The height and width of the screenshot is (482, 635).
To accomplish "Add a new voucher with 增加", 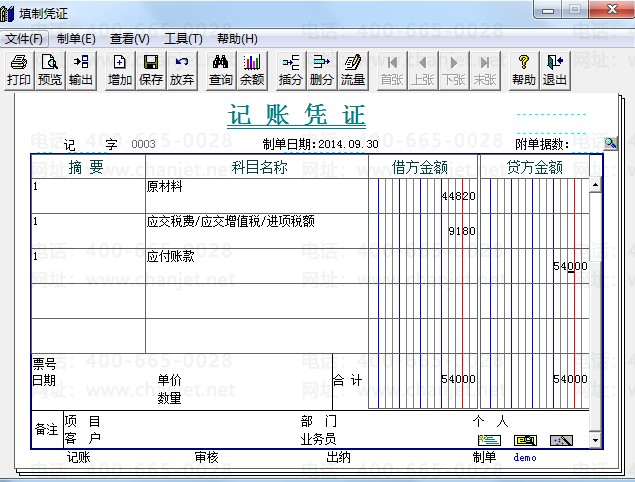I will coord(120,70).
